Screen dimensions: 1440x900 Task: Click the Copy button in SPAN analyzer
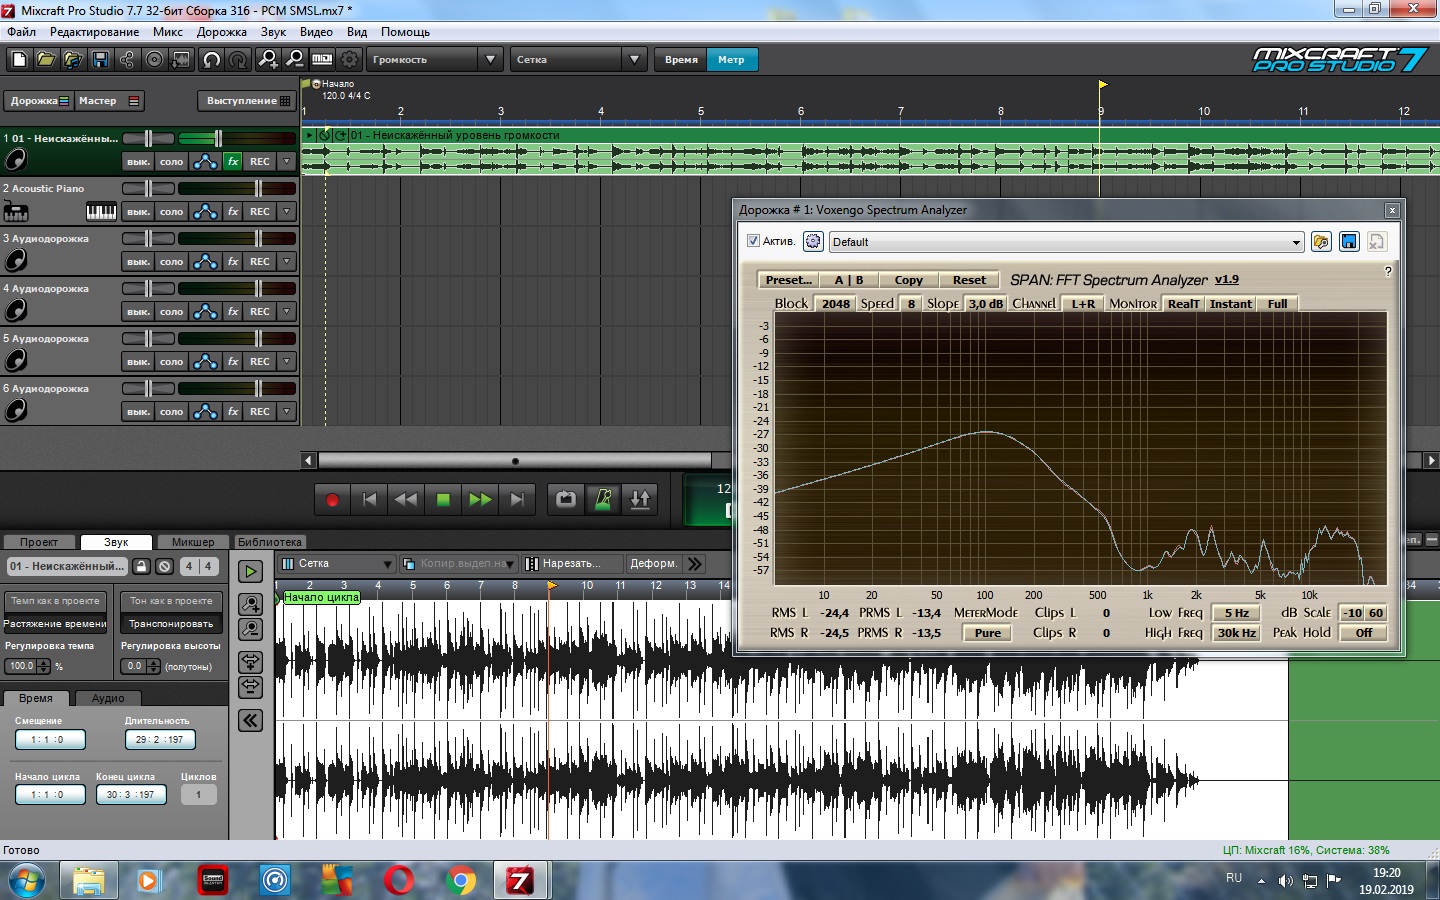(x=909, y=280)
